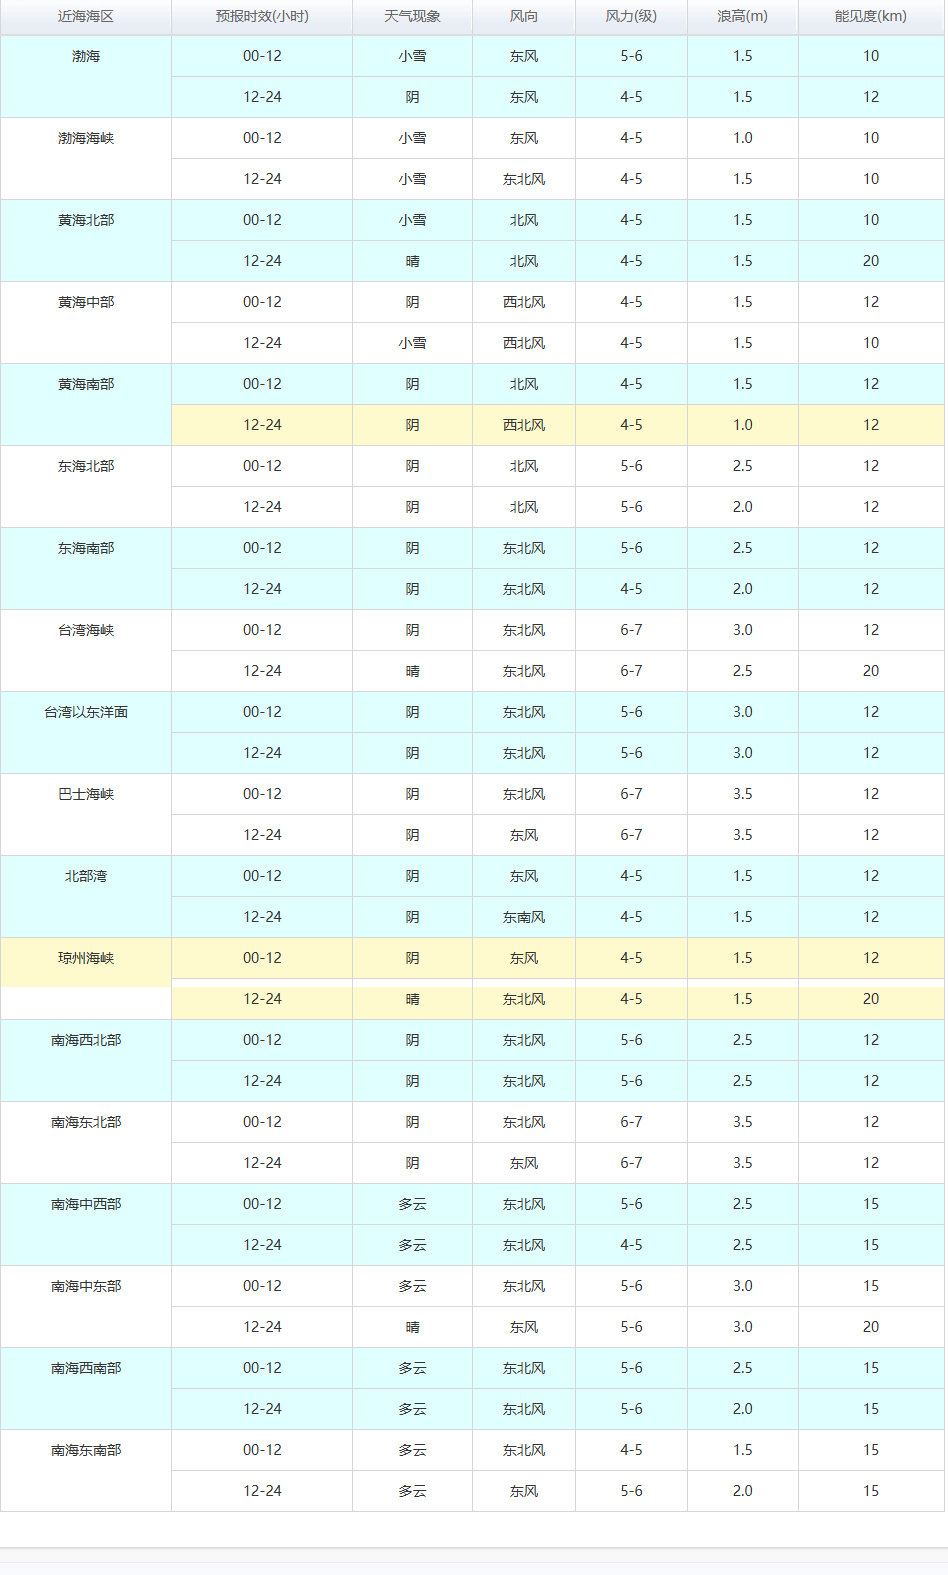Click the 预报时效(小时) column header
The height and width of the screenshot is (1575, 948).
click(x=262, y=16)
